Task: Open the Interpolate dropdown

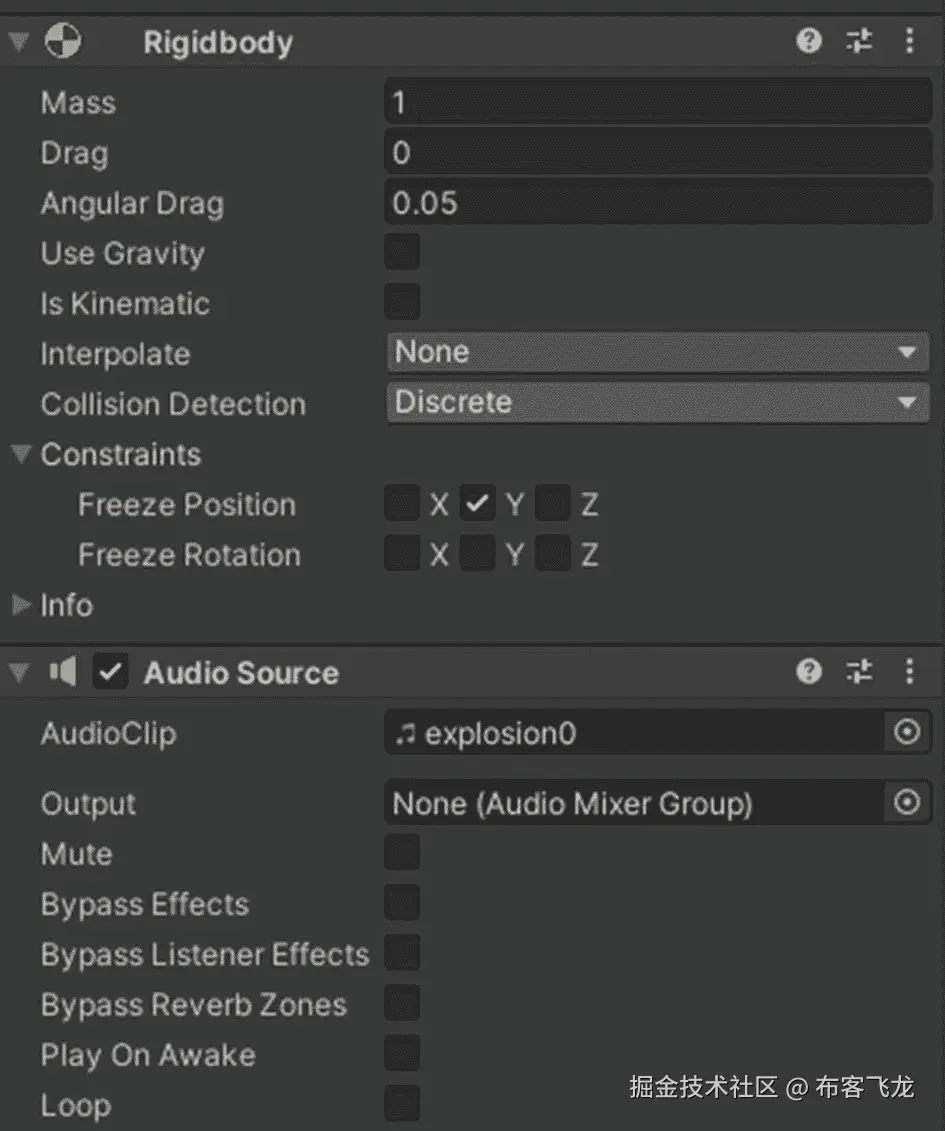Action: (x=657, y=352)
